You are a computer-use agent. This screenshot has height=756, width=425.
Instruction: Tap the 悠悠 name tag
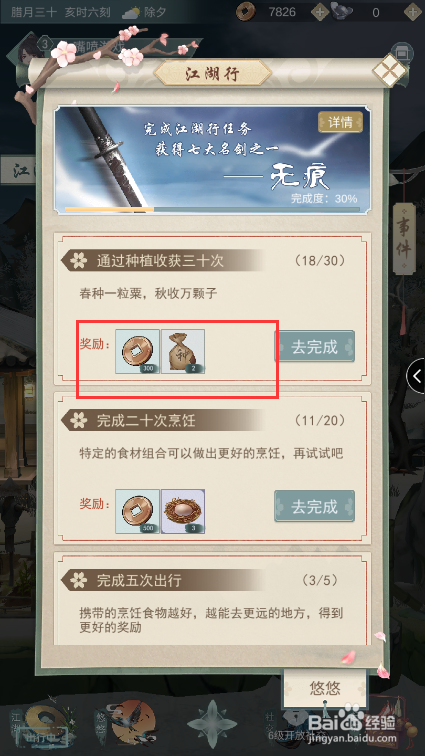325,688
